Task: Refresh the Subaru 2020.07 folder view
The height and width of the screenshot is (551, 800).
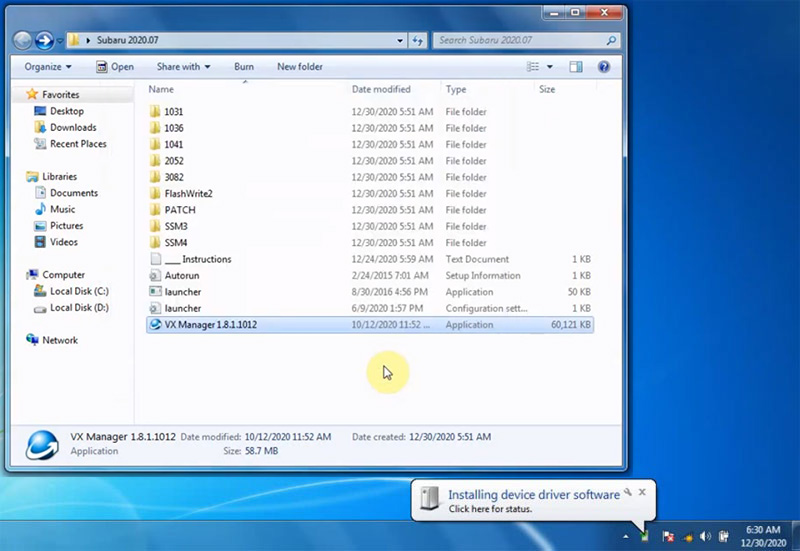Action: (x=418, y=41)
